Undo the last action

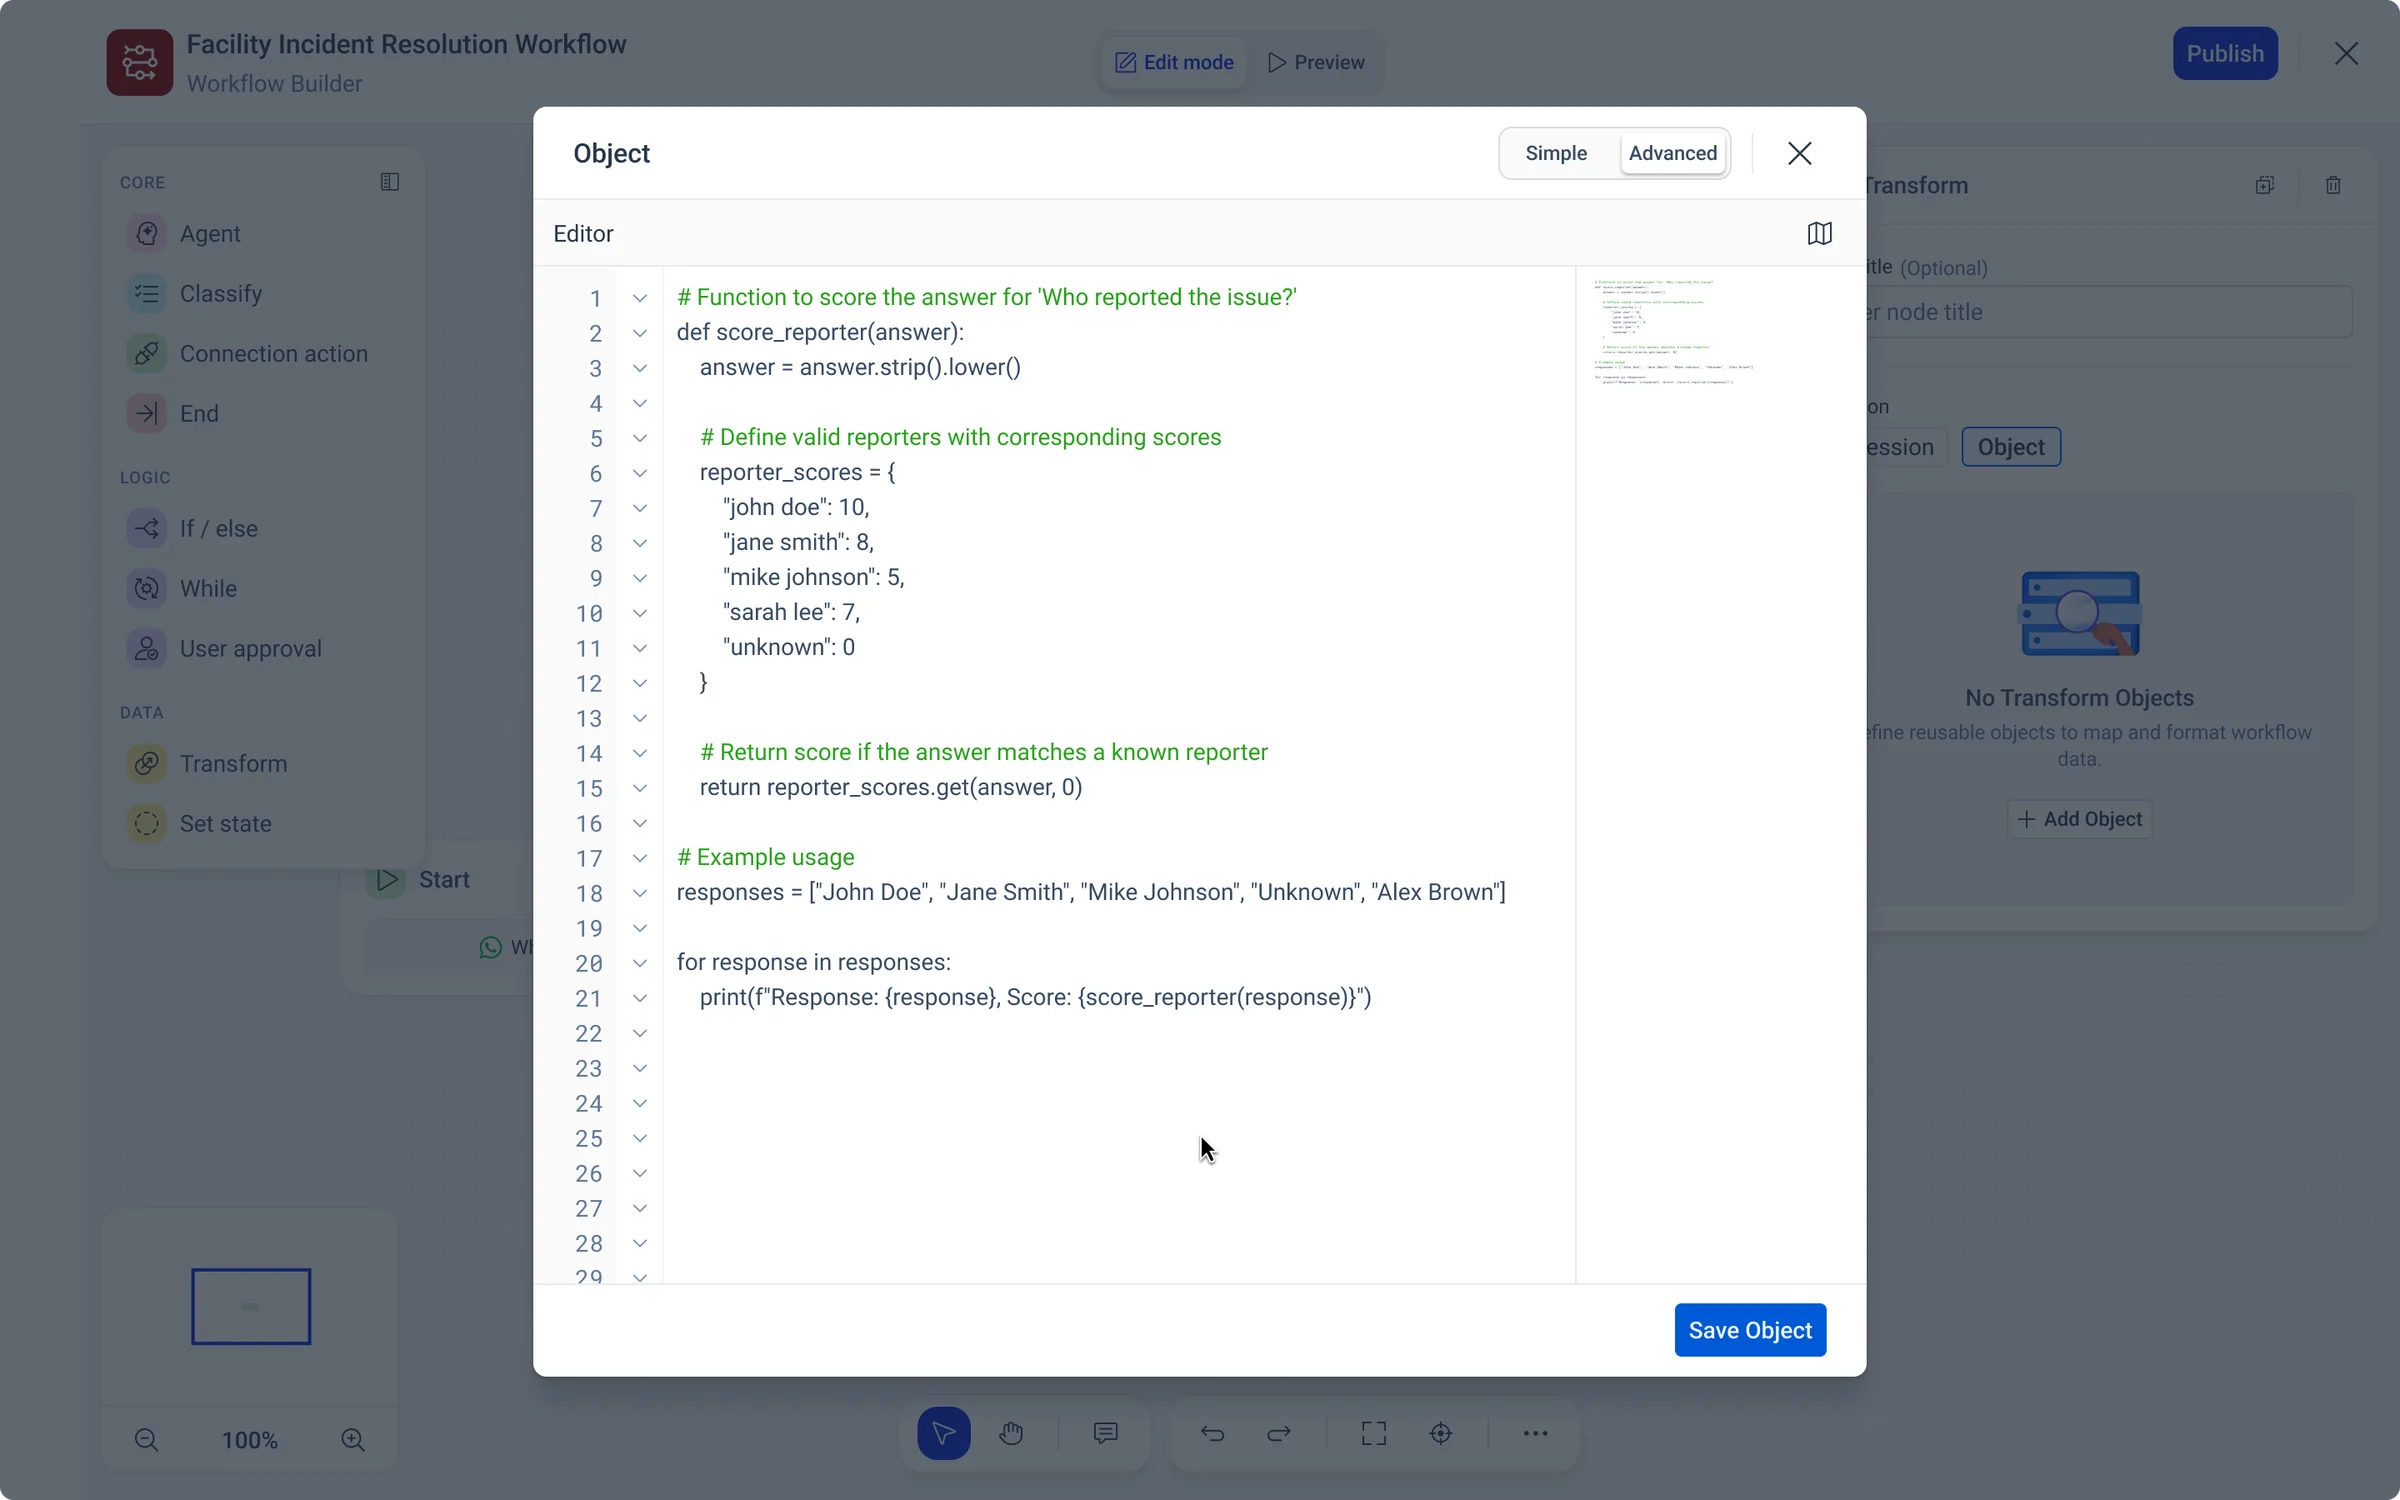[1212, 1433]
